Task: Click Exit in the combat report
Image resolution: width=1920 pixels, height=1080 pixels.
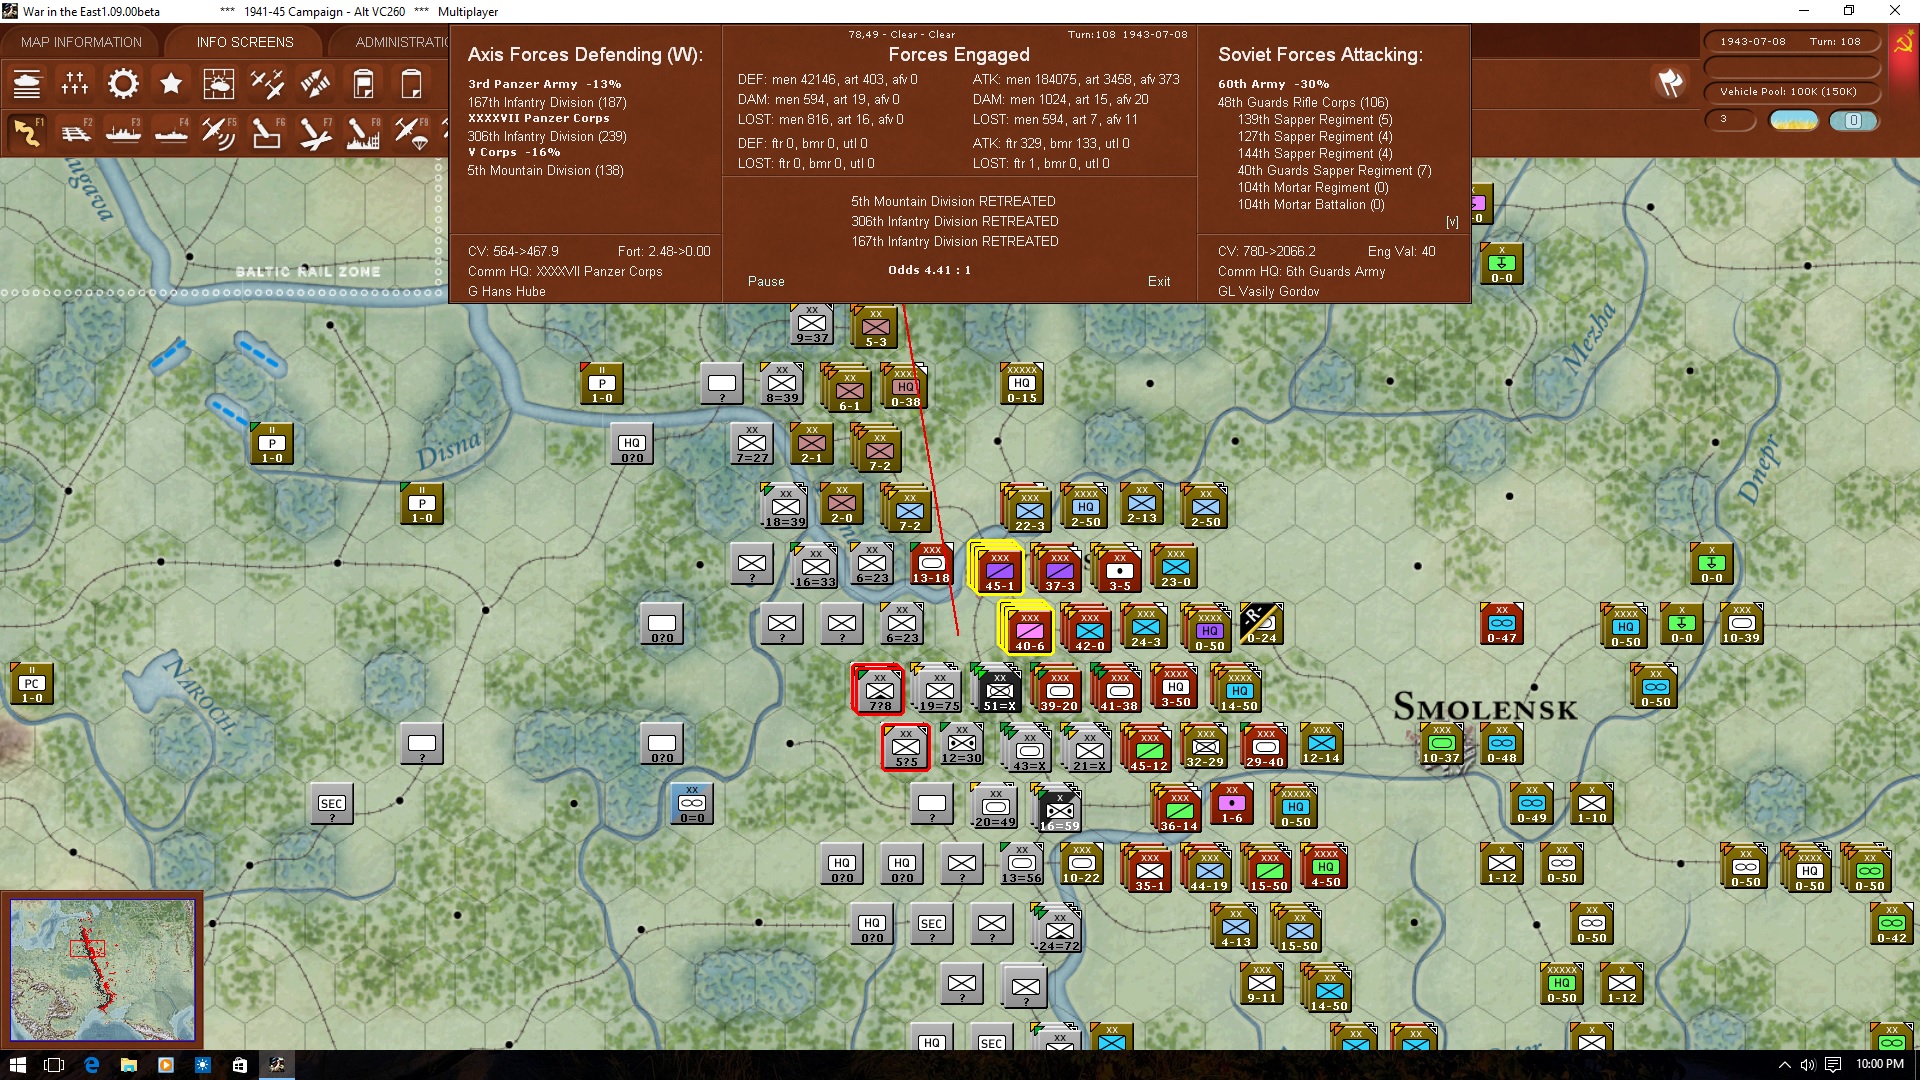Action: [x=1159, y=282]
